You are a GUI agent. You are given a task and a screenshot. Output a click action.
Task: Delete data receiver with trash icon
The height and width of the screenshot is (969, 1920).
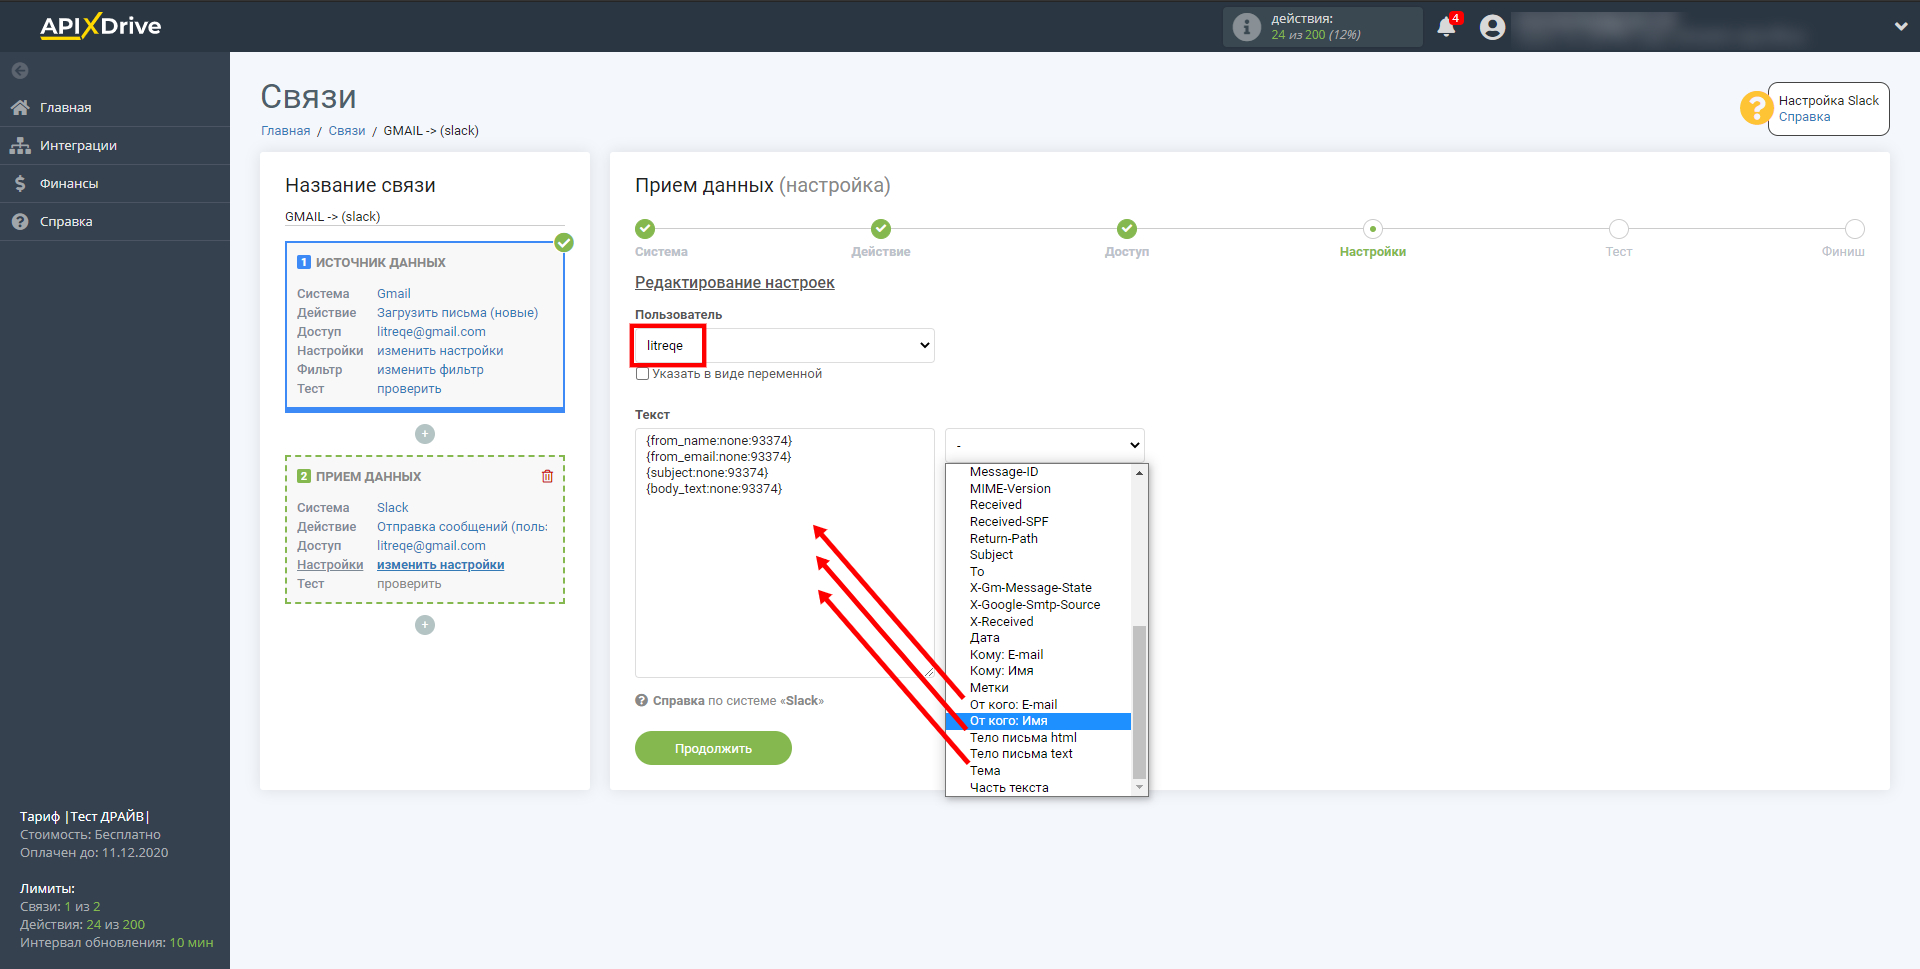coord(547,476)
